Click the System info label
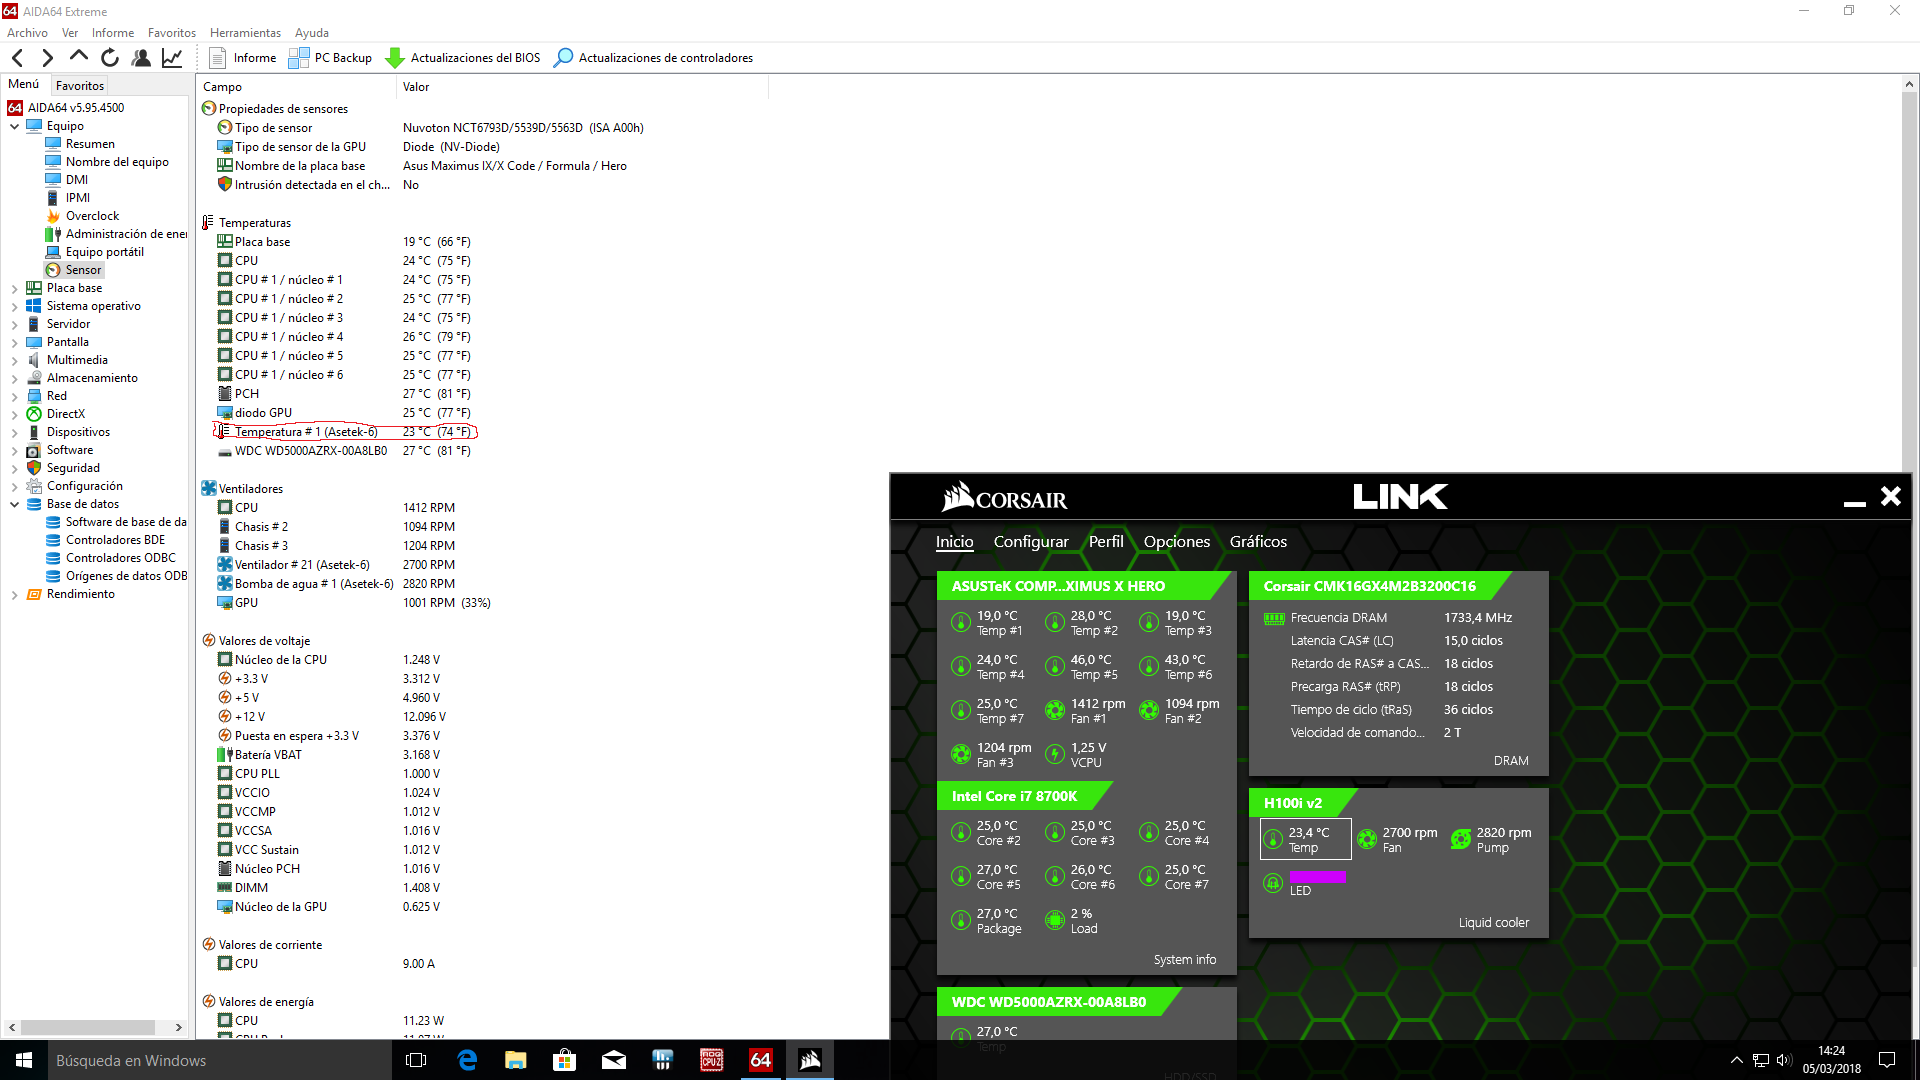The width and height of the screenshot is (1920, 1080). point(1185,960)
